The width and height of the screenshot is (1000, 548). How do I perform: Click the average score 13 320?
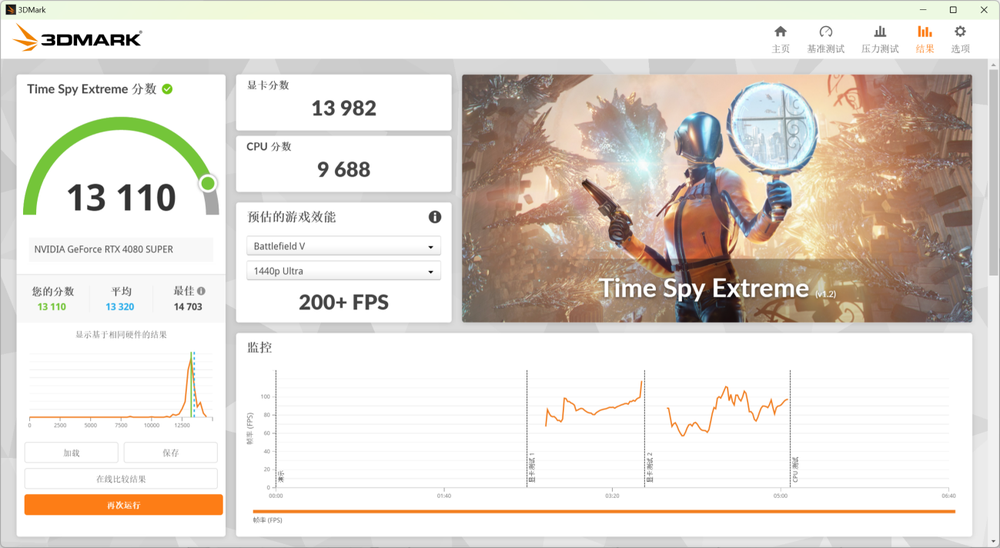pyautogui.click(x=120, y=307)
